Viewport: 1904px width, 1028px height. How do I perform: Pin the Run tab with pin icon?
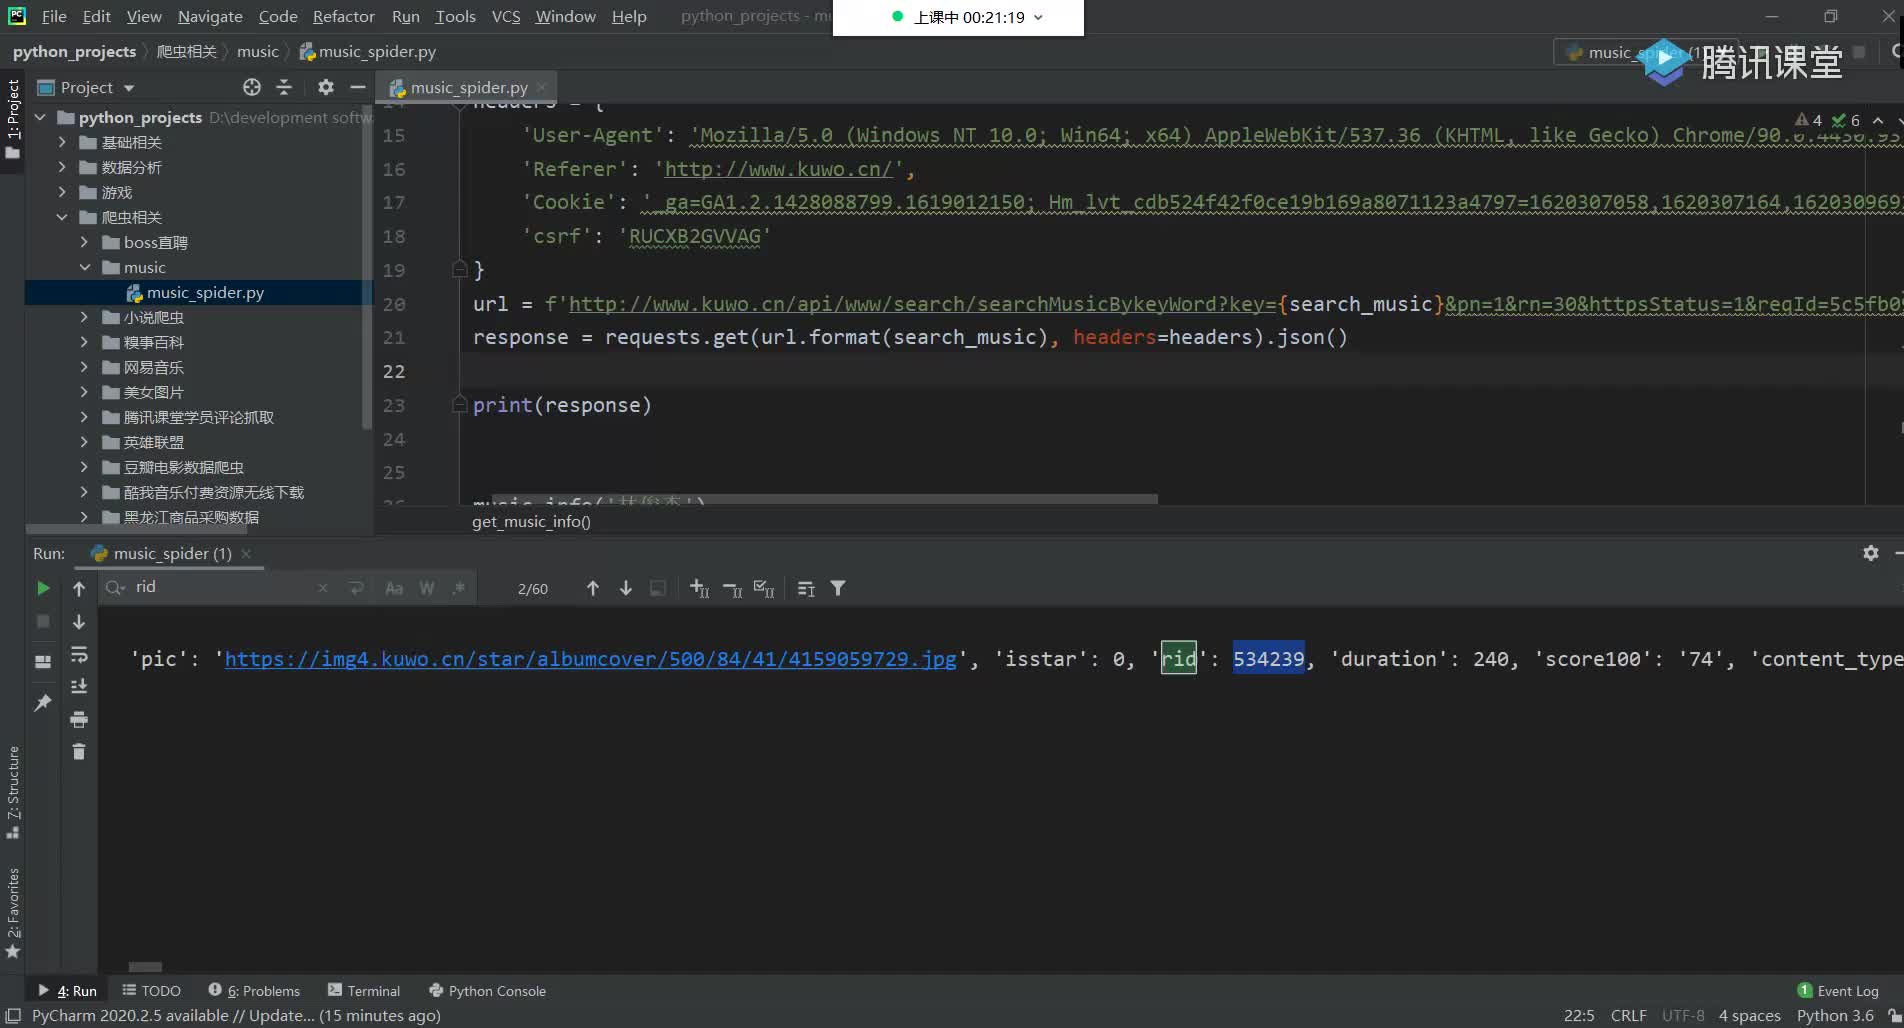pos(43,703)
